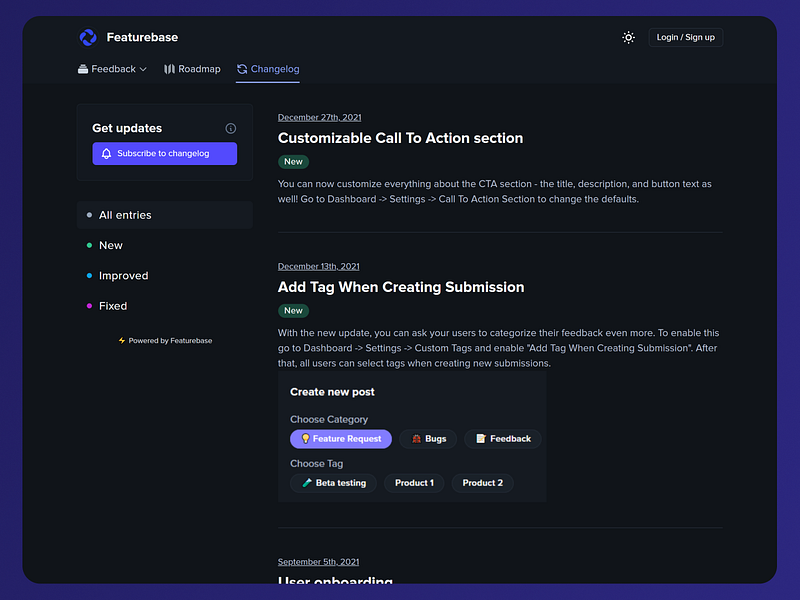Screen dimensions: 800x600
Task: Click the info icon beside Get updates
Action: coord(231,128)
